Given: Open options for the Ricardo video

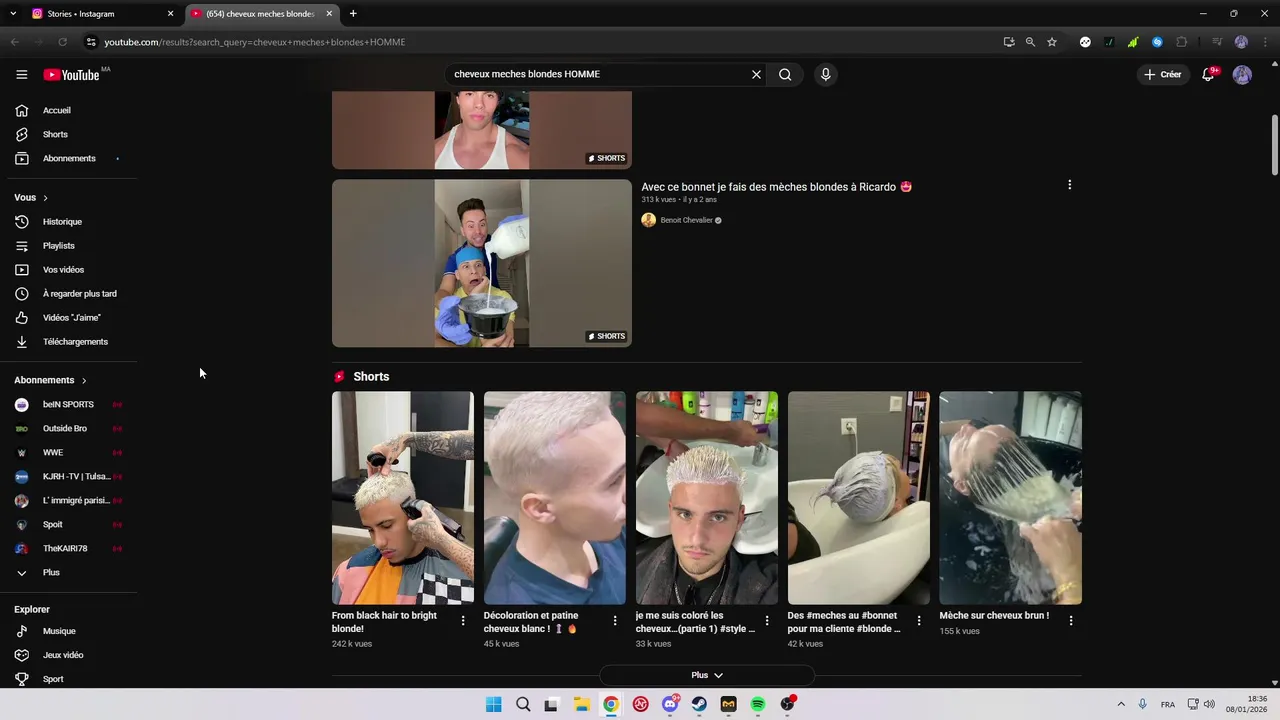Looking at the screenshot, I should tap(1069, 185).
